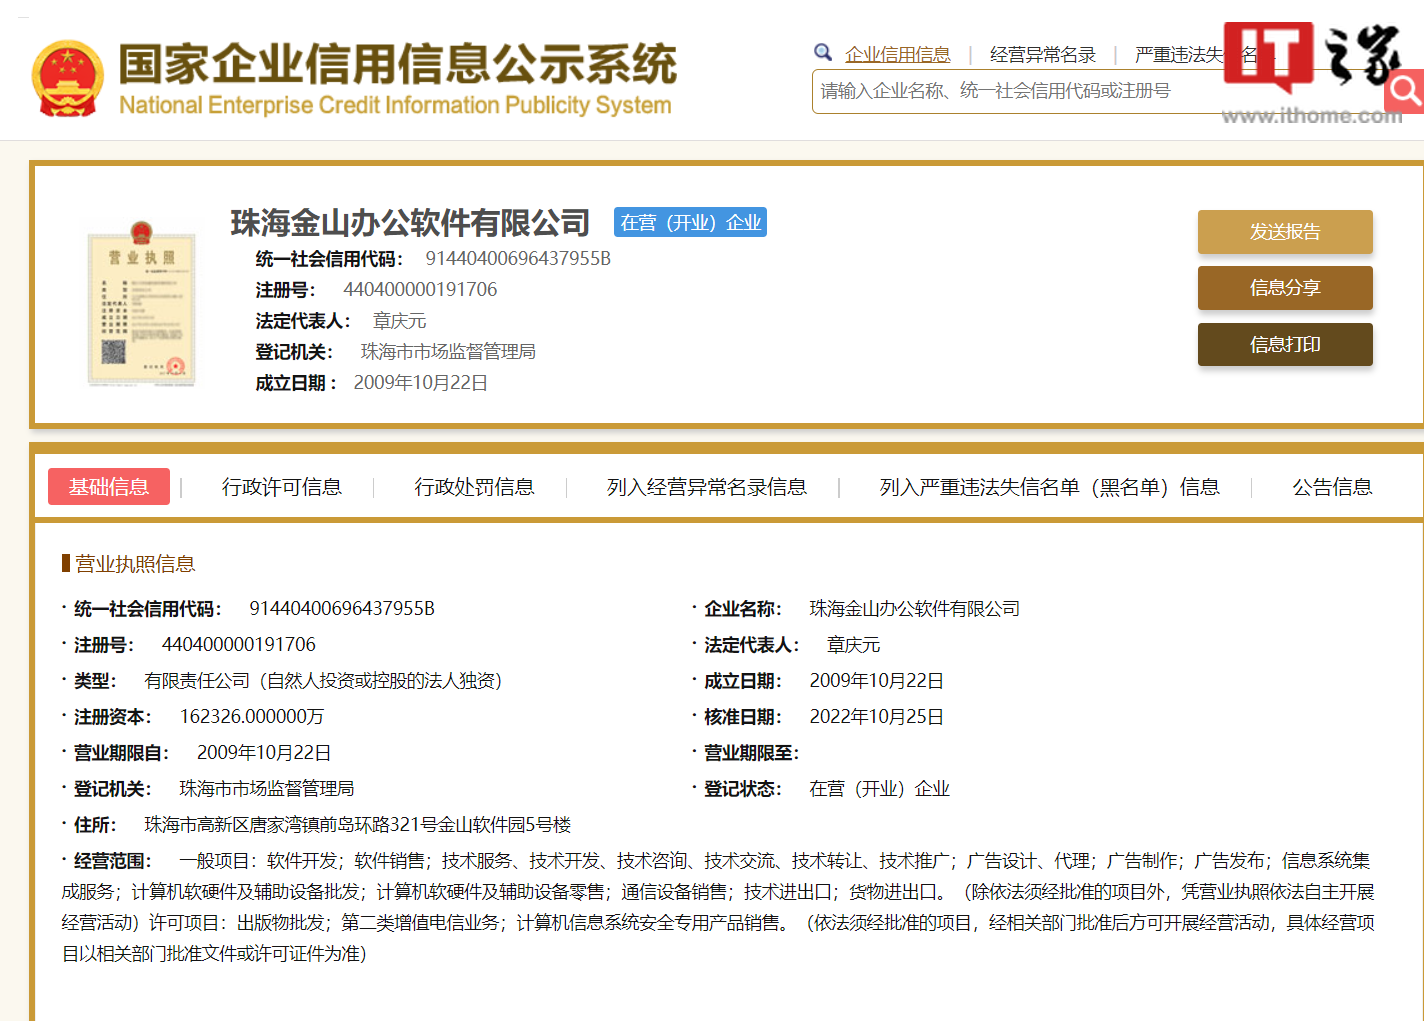Open the 列入严重违法失信名单 (黑名单) 信息 tab

tap(1049, 487)
